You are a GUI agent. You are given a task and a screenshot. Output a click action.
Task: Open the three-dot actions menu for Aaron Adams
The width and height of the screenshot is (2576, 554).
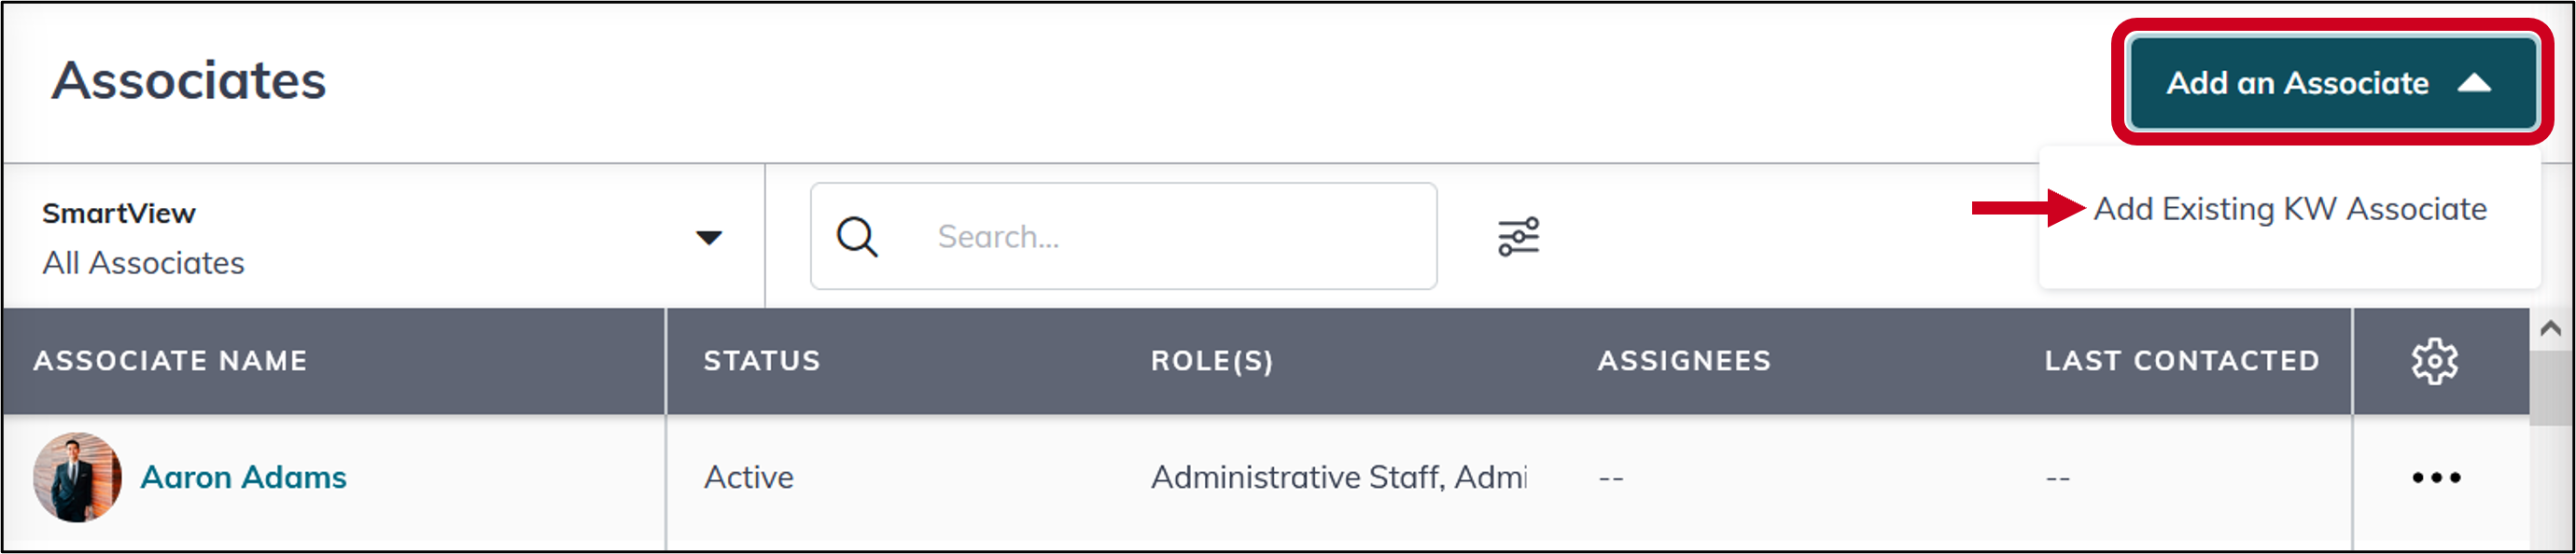[2434, 478]
